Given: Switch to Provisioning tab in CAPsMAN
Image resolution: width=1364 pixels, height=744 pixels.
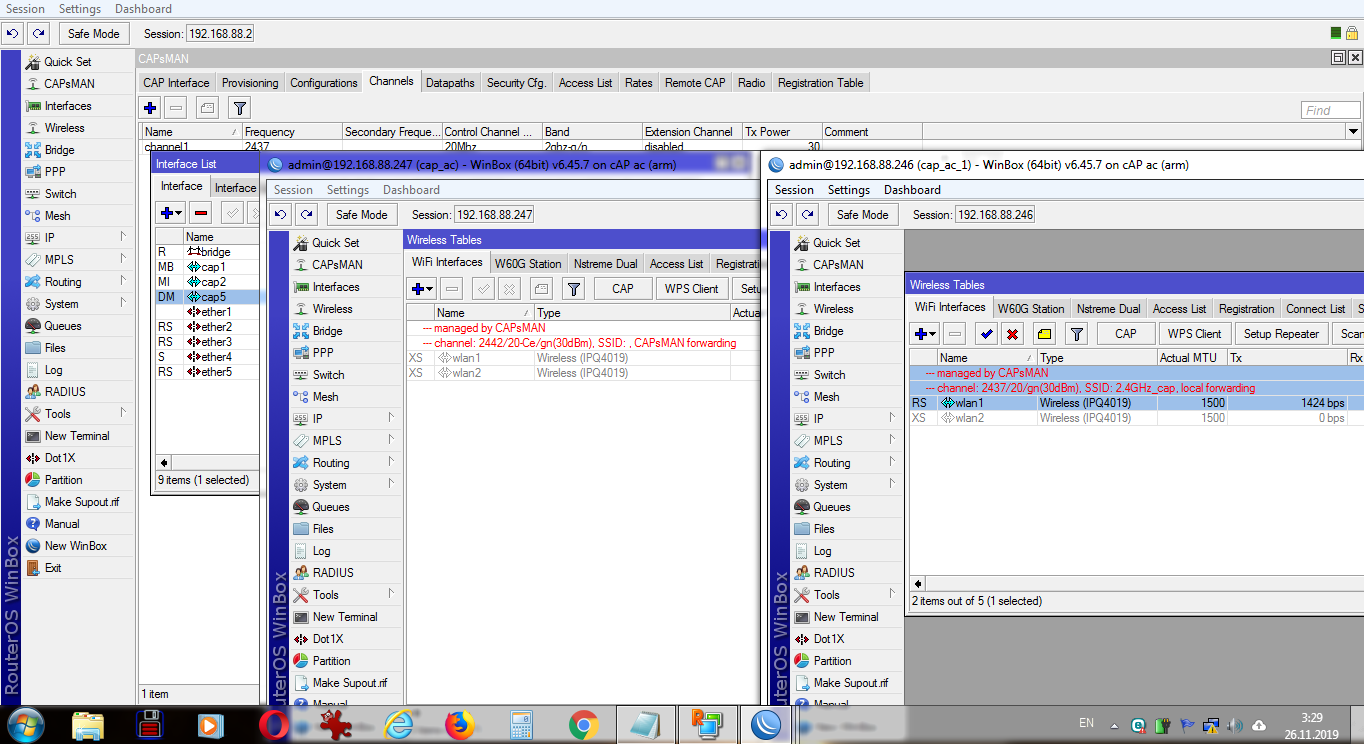Looking at the screenshot, I should [250, 83].
